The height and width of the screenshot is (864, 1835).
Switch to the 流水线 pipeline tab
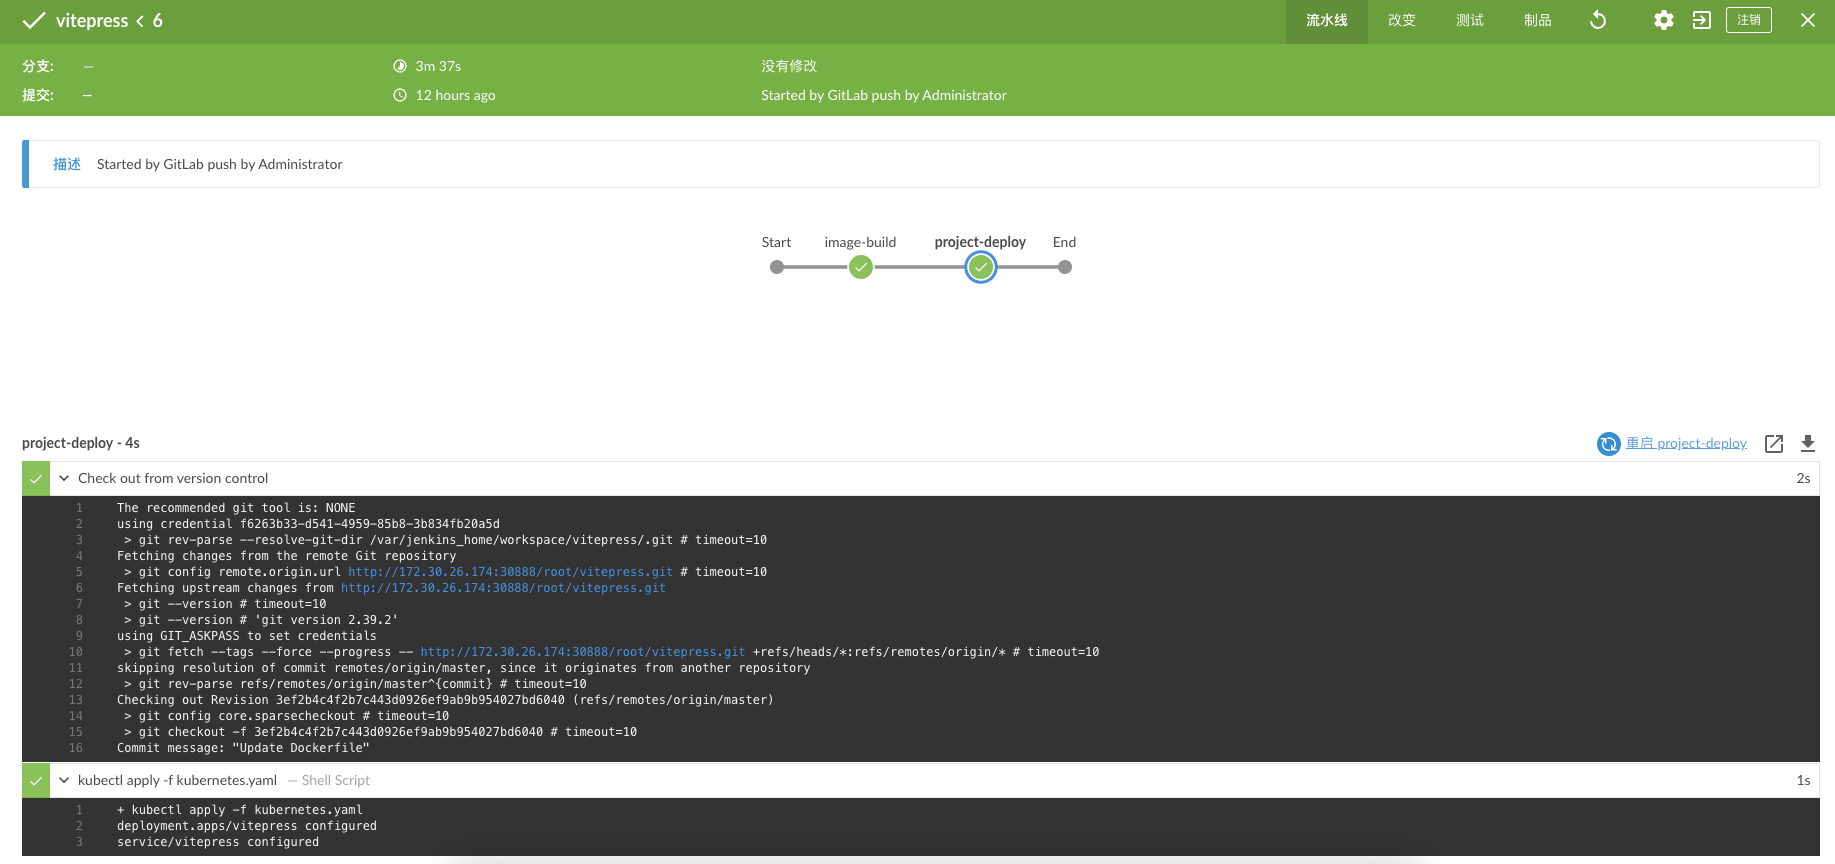pyautogui.click(x=1326, y=20)
